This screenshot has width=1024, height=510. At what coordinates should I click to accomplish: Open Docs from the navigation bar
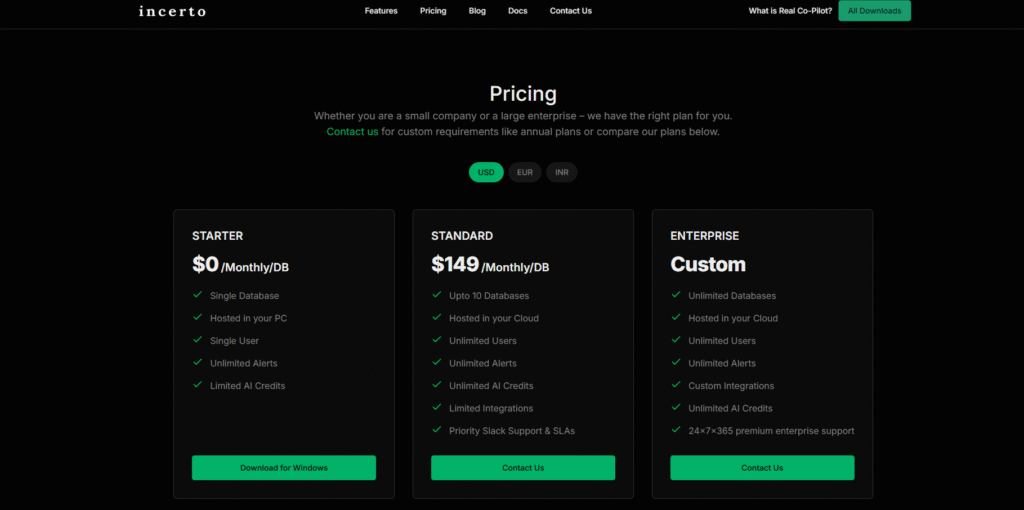pyautogui.click(x=517, y=11)
